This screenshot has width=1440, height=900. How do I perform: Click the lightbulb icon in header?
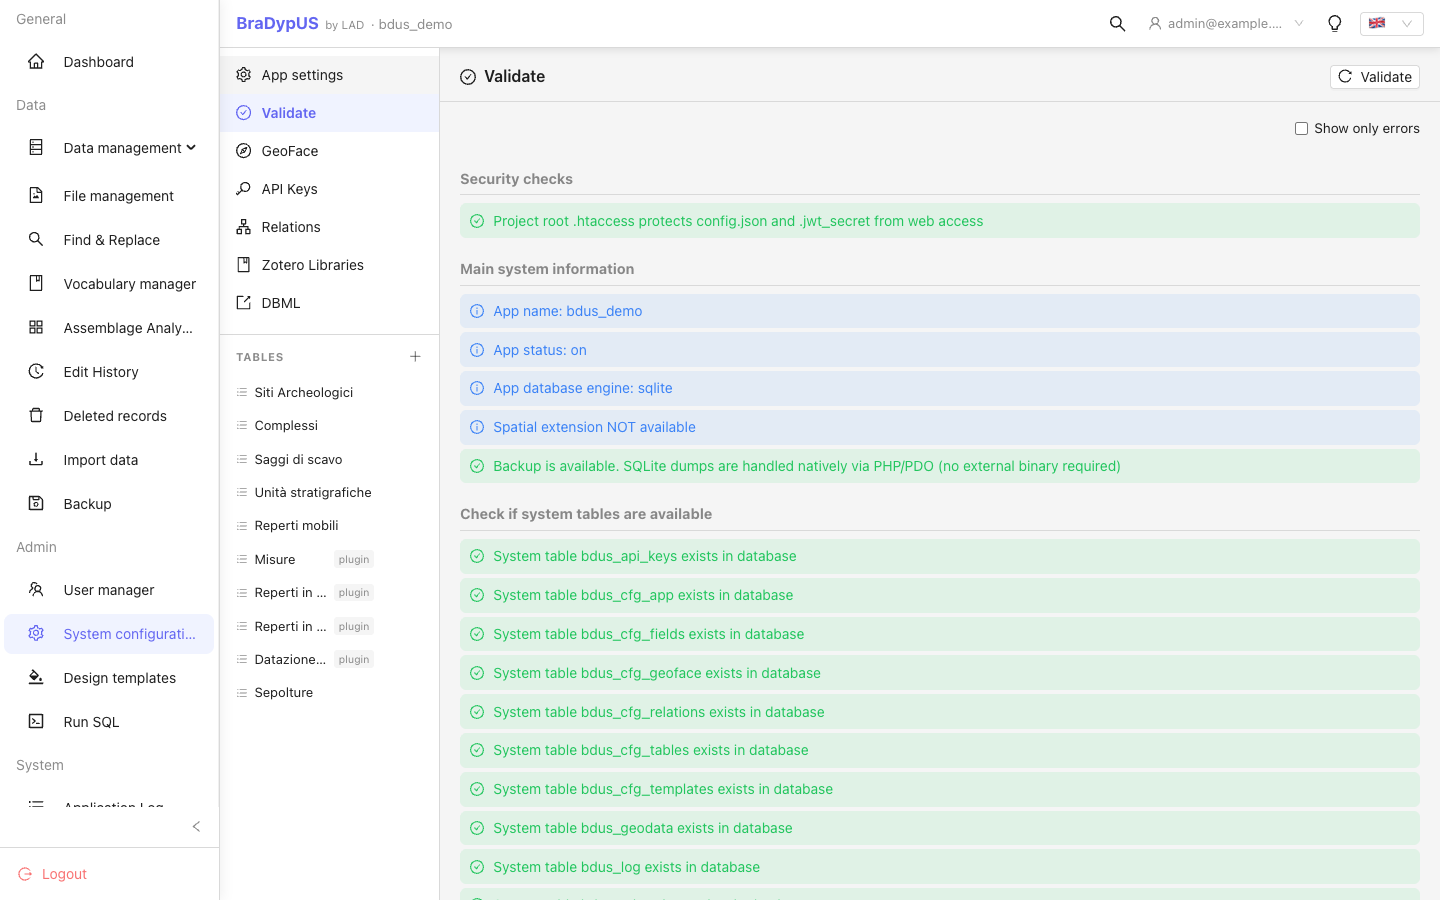1334,24
